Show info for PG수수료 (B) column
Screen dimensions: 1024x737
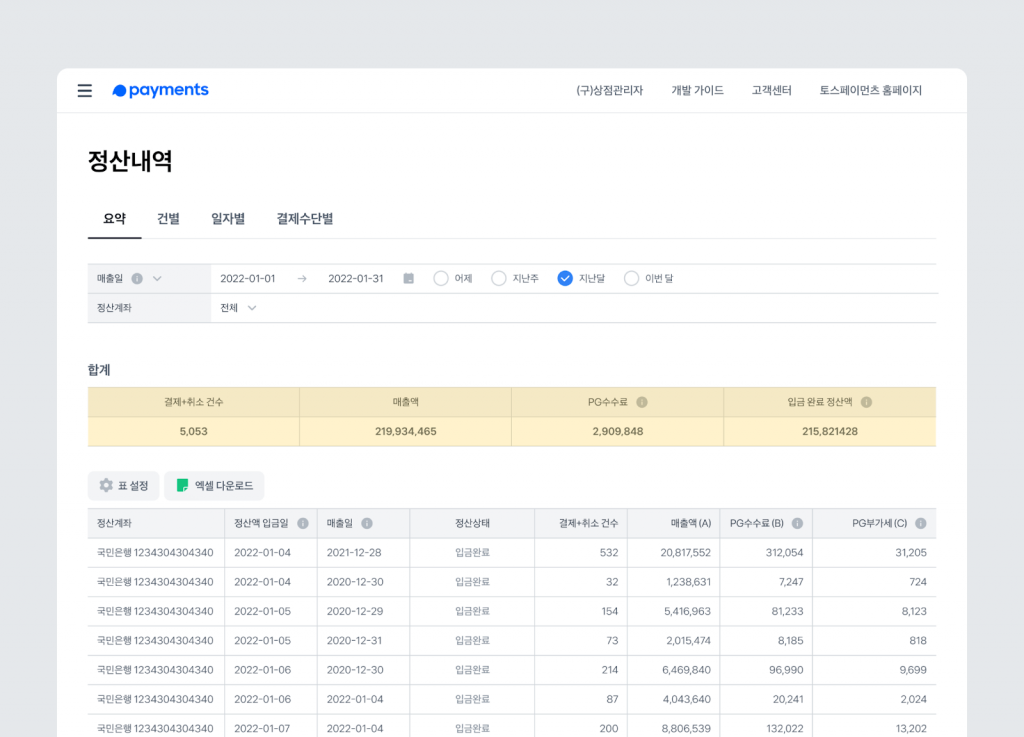tap(797, 524)
